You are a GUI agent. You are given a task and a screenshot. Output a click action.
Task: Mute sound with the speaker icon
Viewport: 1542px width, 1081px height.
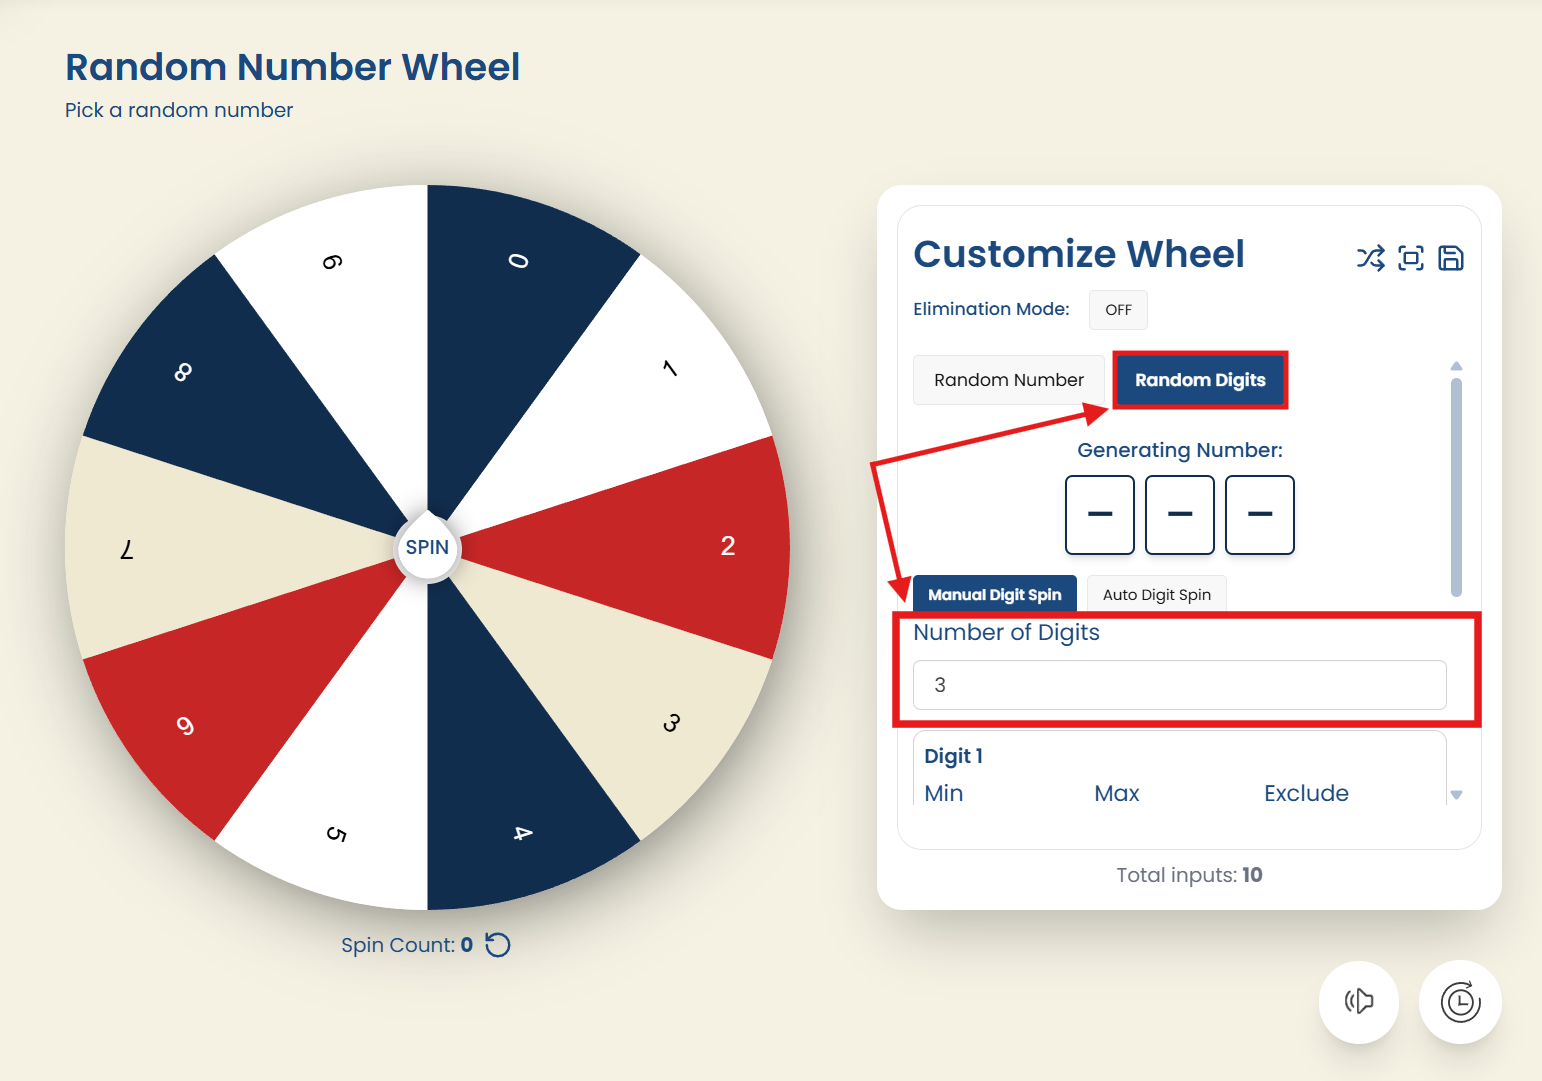point(1359,1002)
